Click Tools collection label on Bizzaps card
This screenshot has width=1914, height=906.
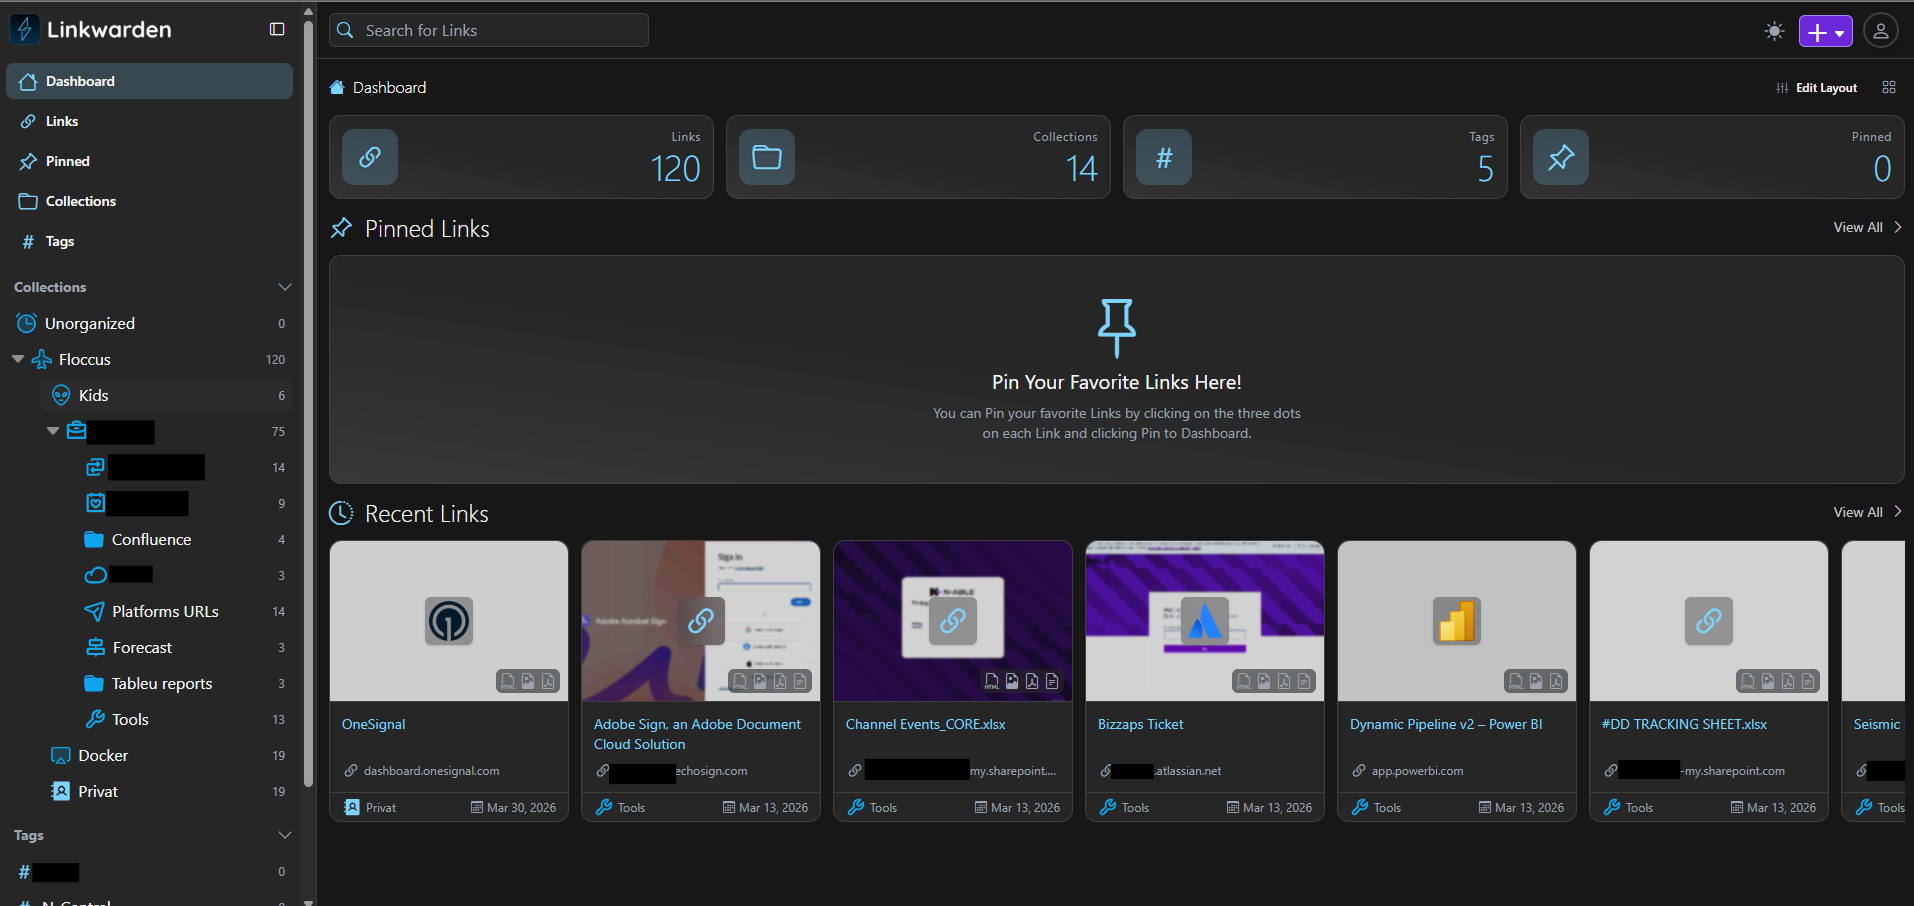tap(1125, 807)
